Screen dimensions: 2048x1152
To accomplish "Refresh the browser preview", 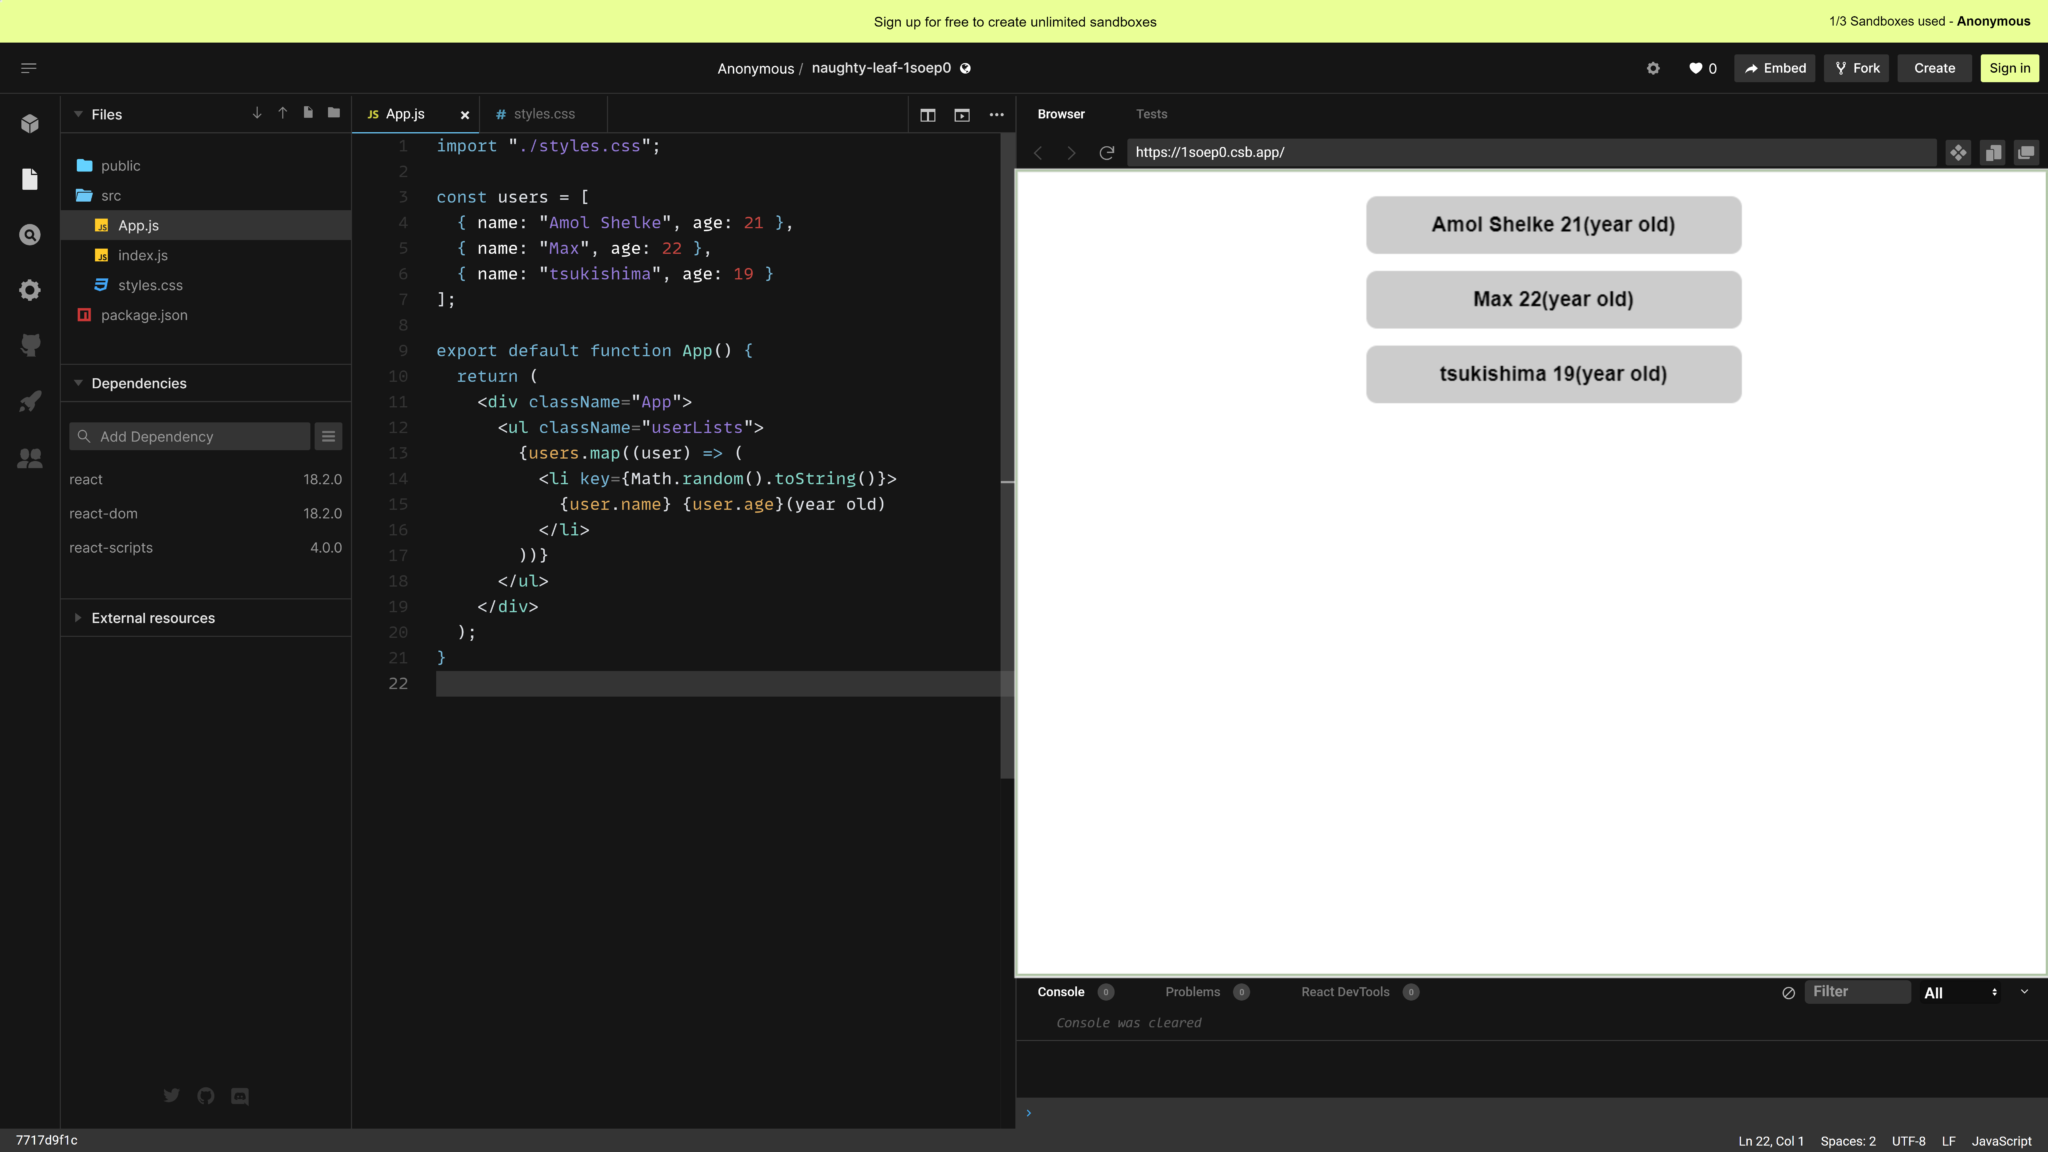I will point(1106,152).
